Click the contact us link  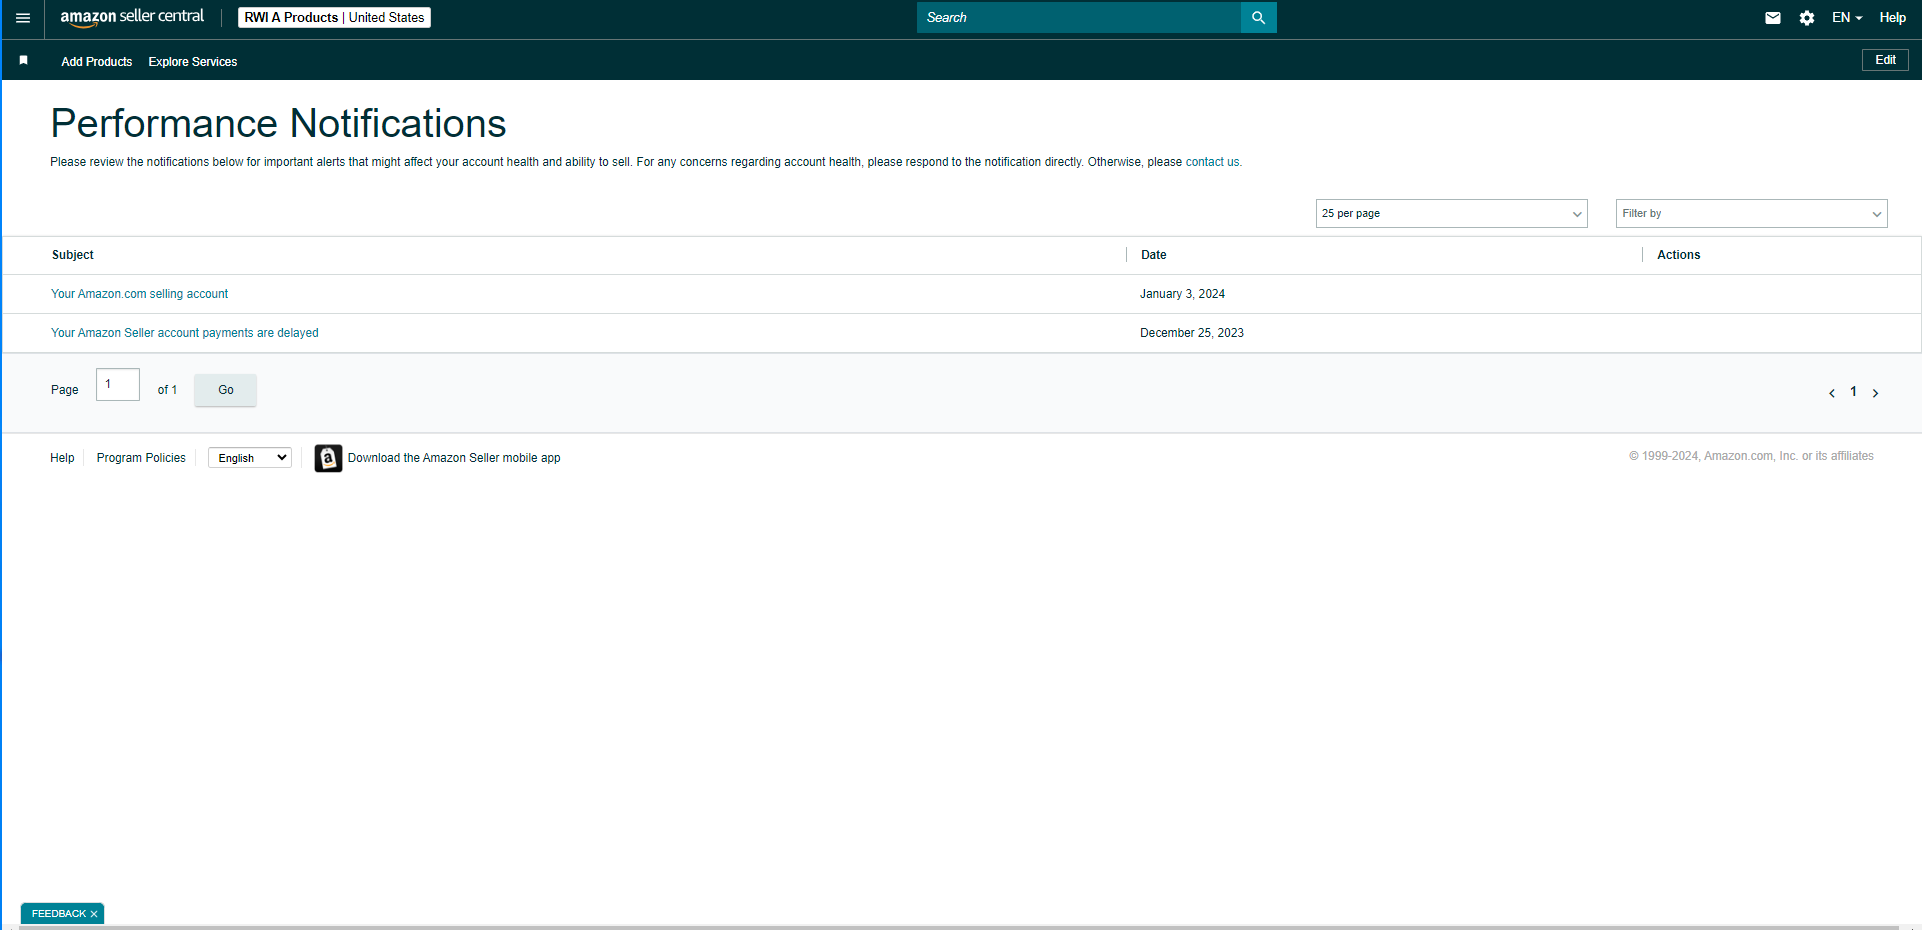point(1212,162)
